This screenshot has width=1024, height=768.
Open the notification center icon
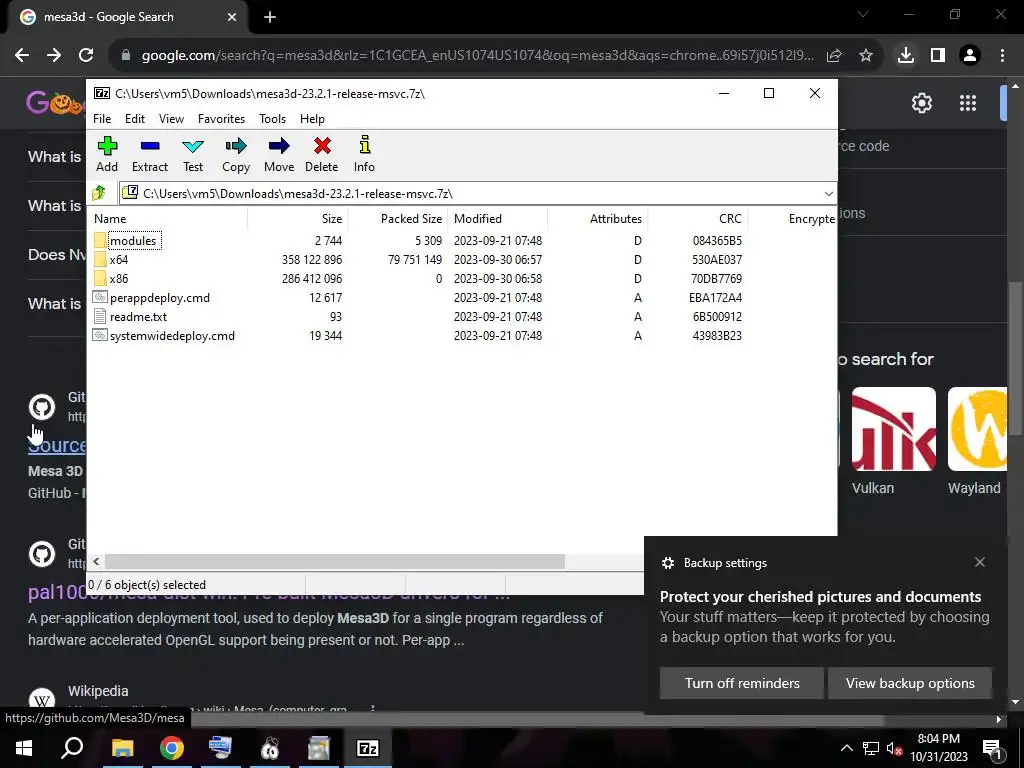992,749
